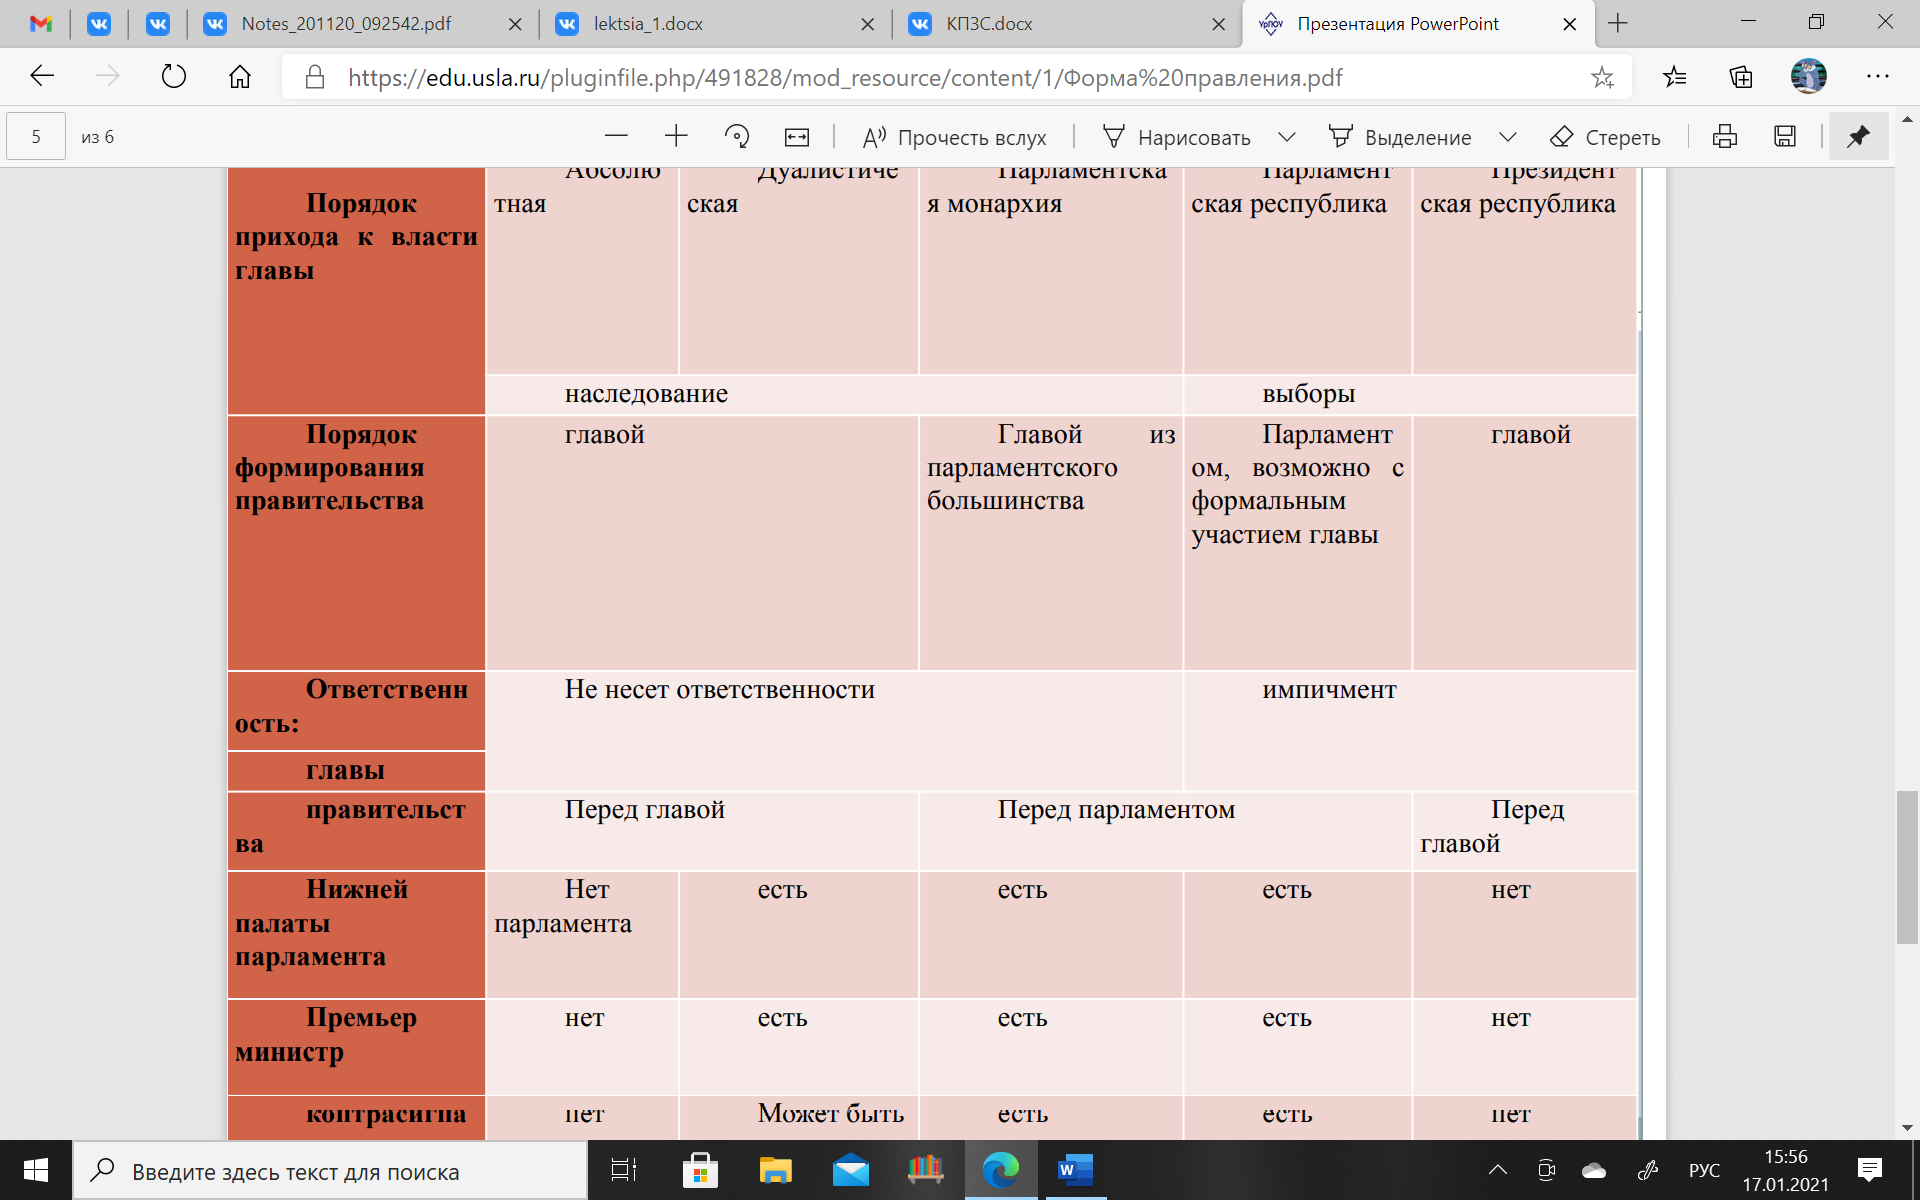Click the PDF page number field
The image size is (1920, 1200).
coord(36,136)
